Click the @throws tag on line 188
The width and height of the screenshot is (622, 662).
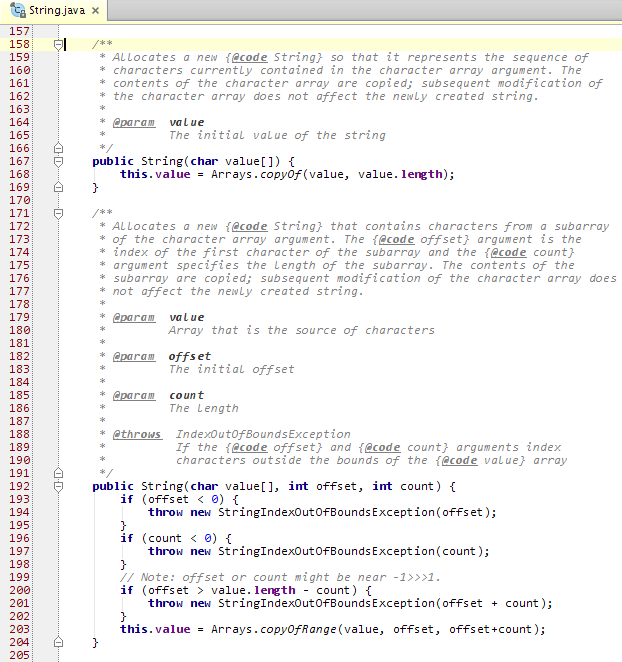pos(137,434)
